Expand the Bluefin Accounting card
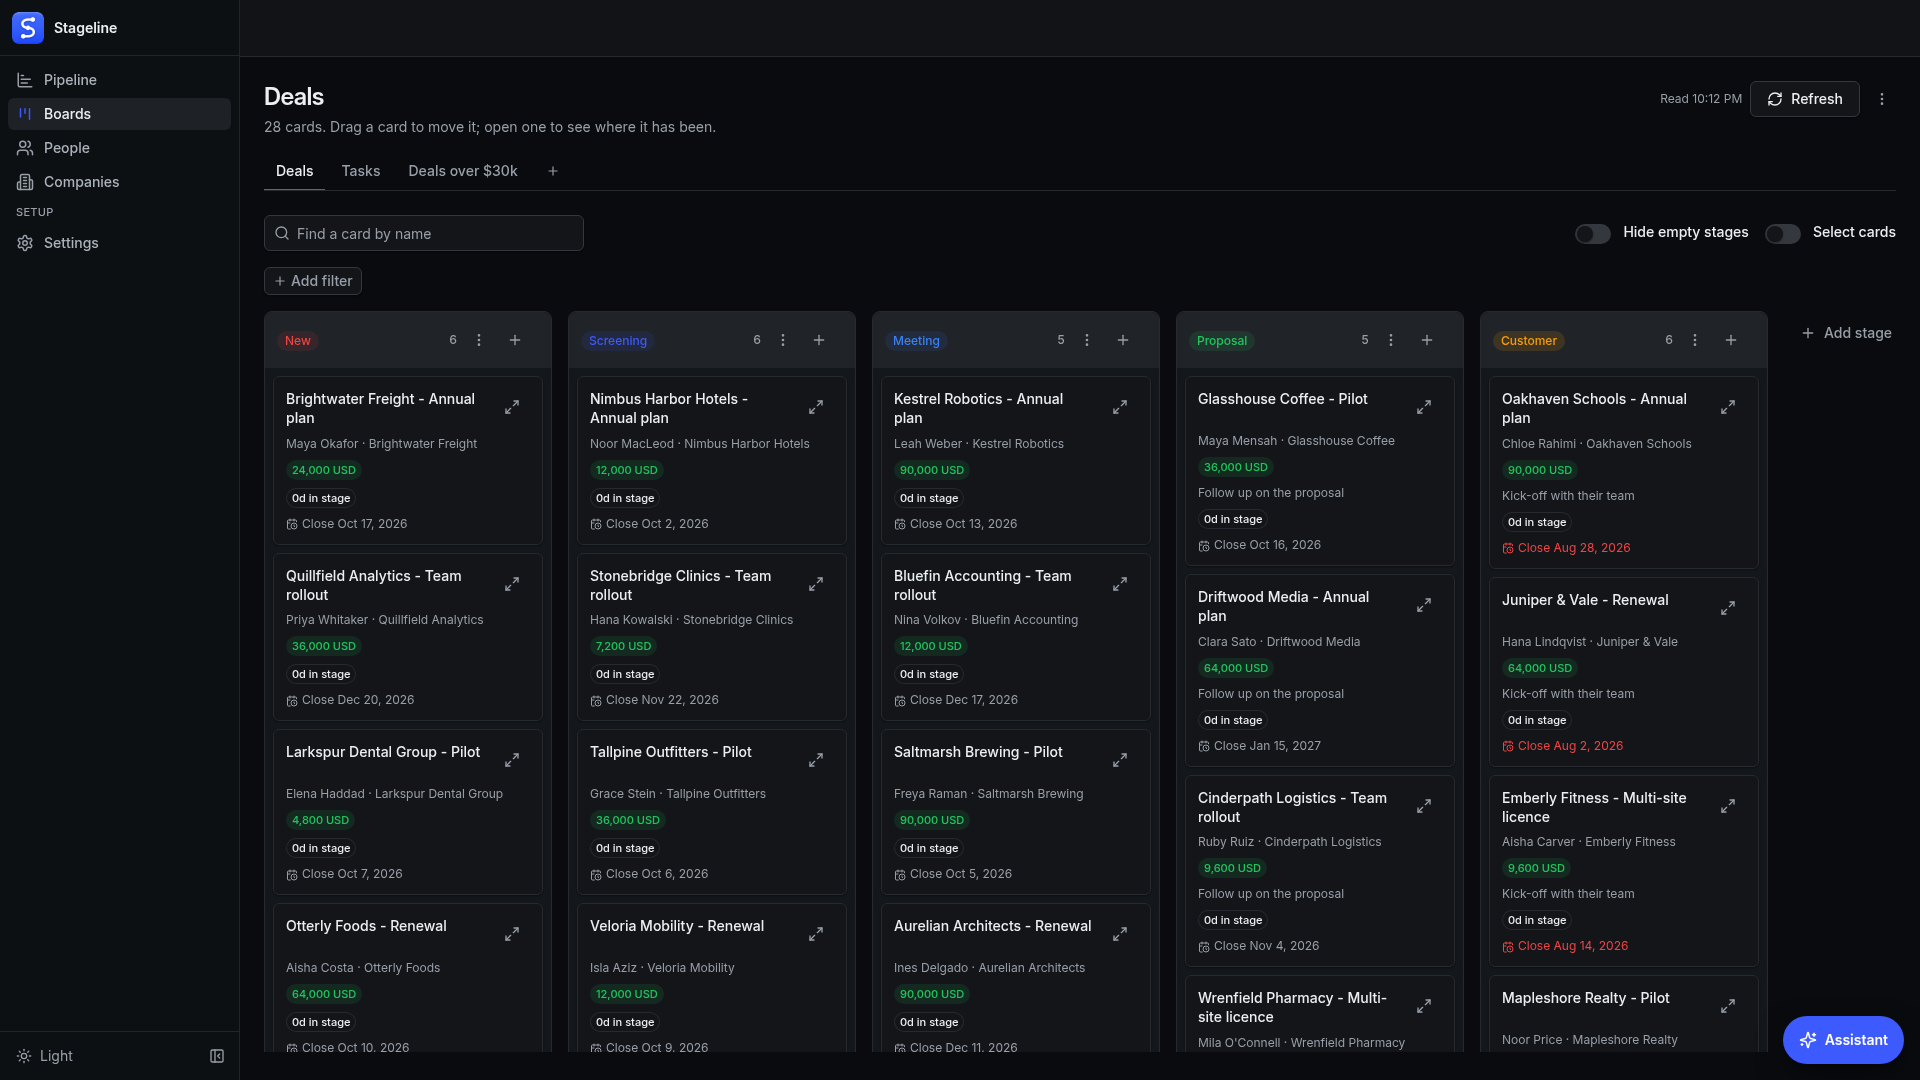 coord(1120,584)
